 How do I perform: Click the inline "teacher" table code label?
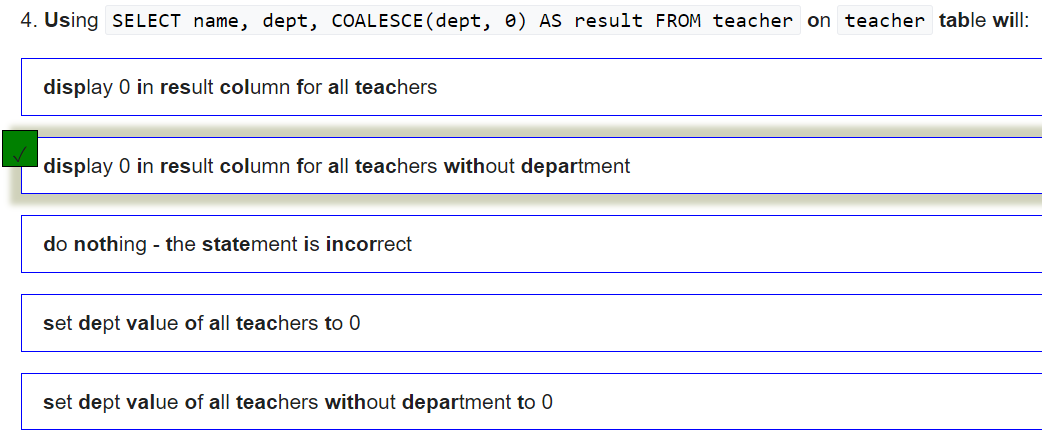tap(885, 21)
